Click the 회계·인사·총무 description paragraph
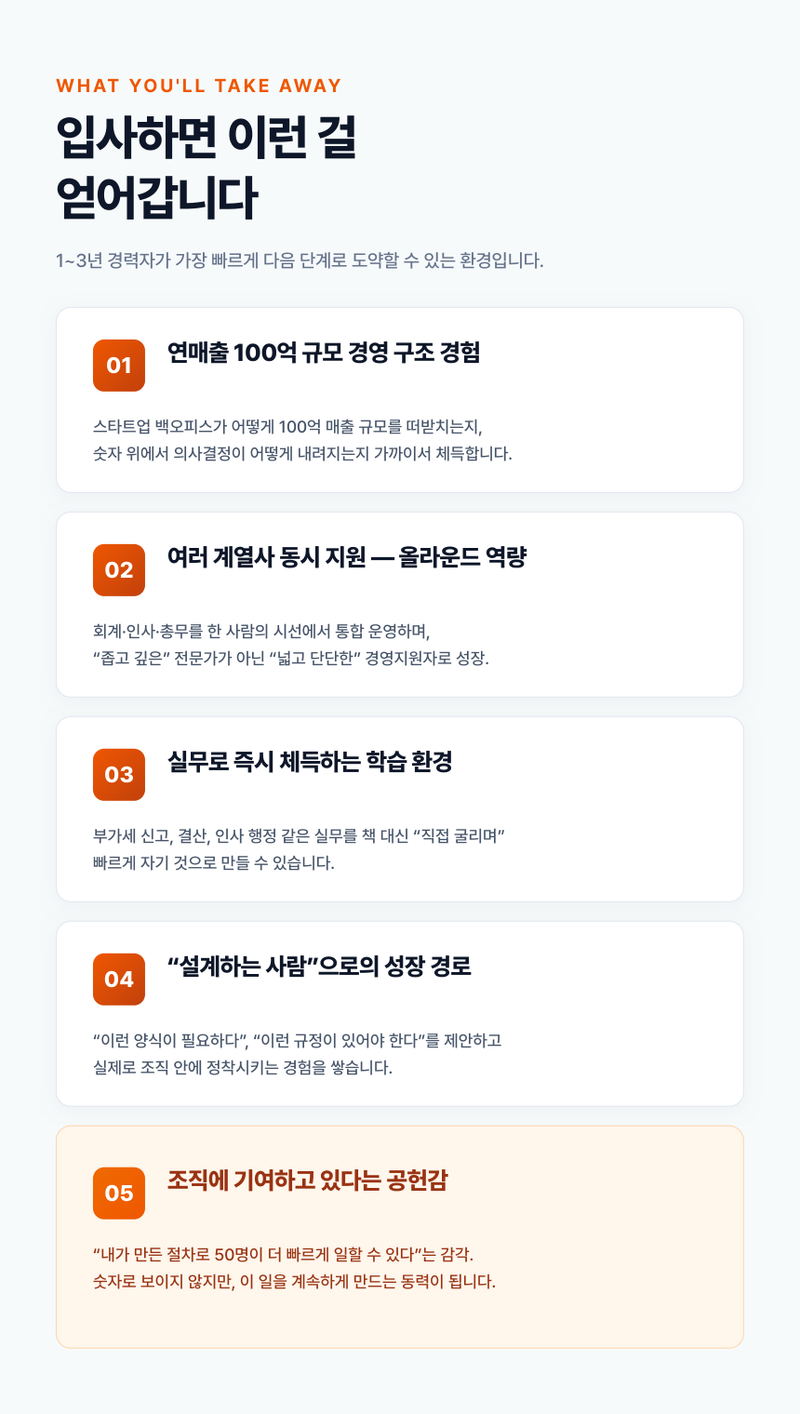 pos(291,645)
